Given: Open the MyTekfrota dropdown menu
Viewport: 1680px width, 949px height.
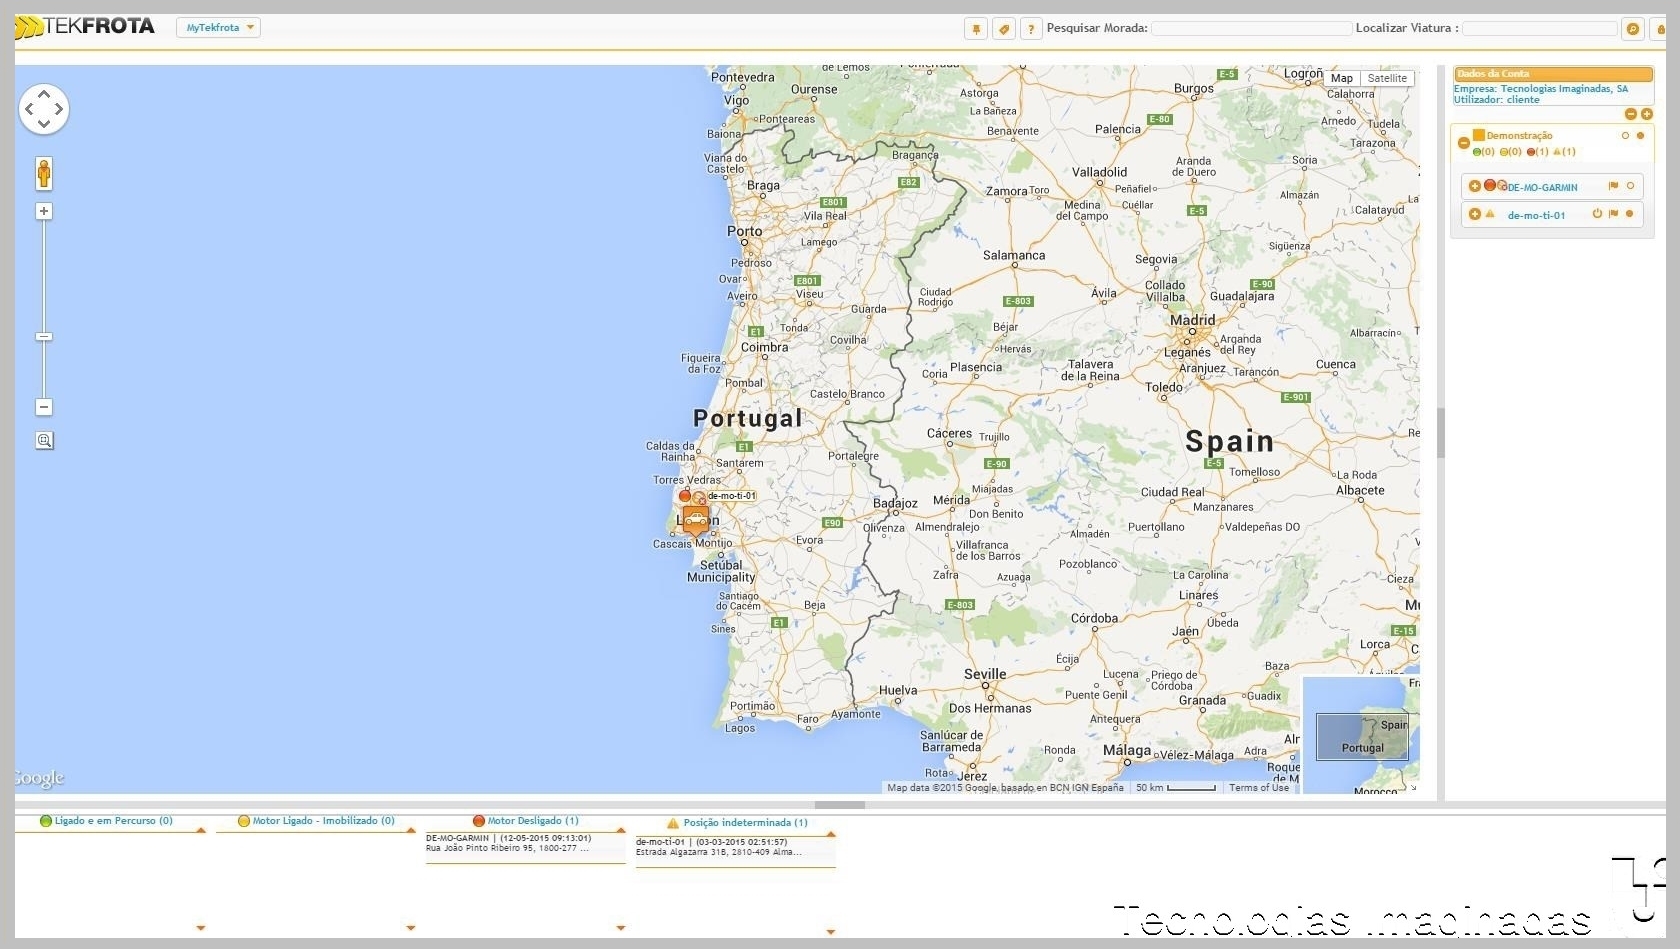Looking at the screenshot, I should (219, 28).
